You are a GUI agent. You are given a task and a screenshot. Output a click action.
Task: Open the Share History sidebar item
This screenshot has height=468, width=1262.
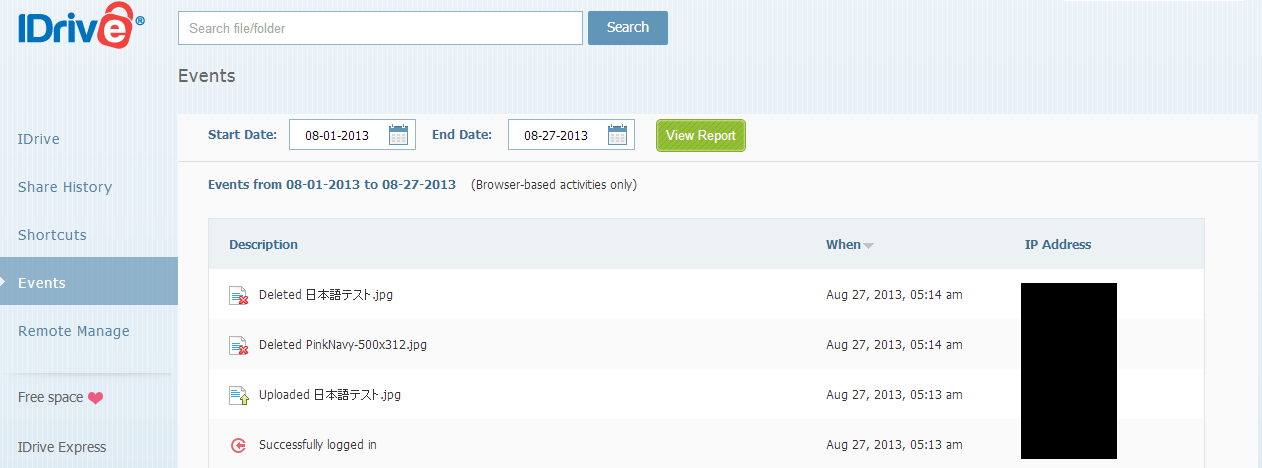click(65, 187)
